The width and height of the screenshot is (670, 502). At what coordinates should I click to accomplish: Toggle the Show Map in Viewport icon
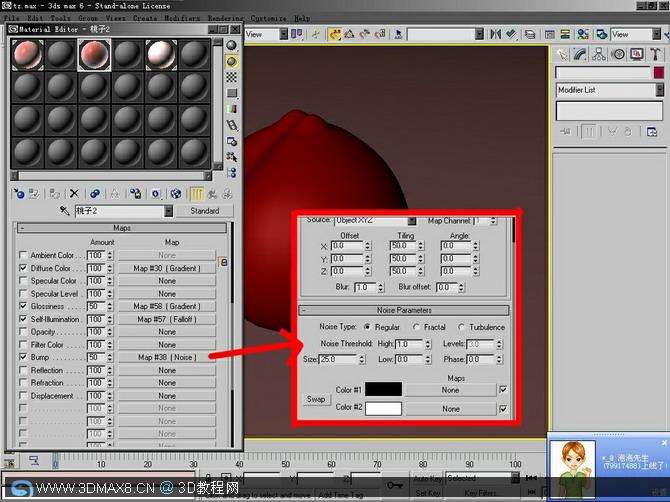click(176, 194)
